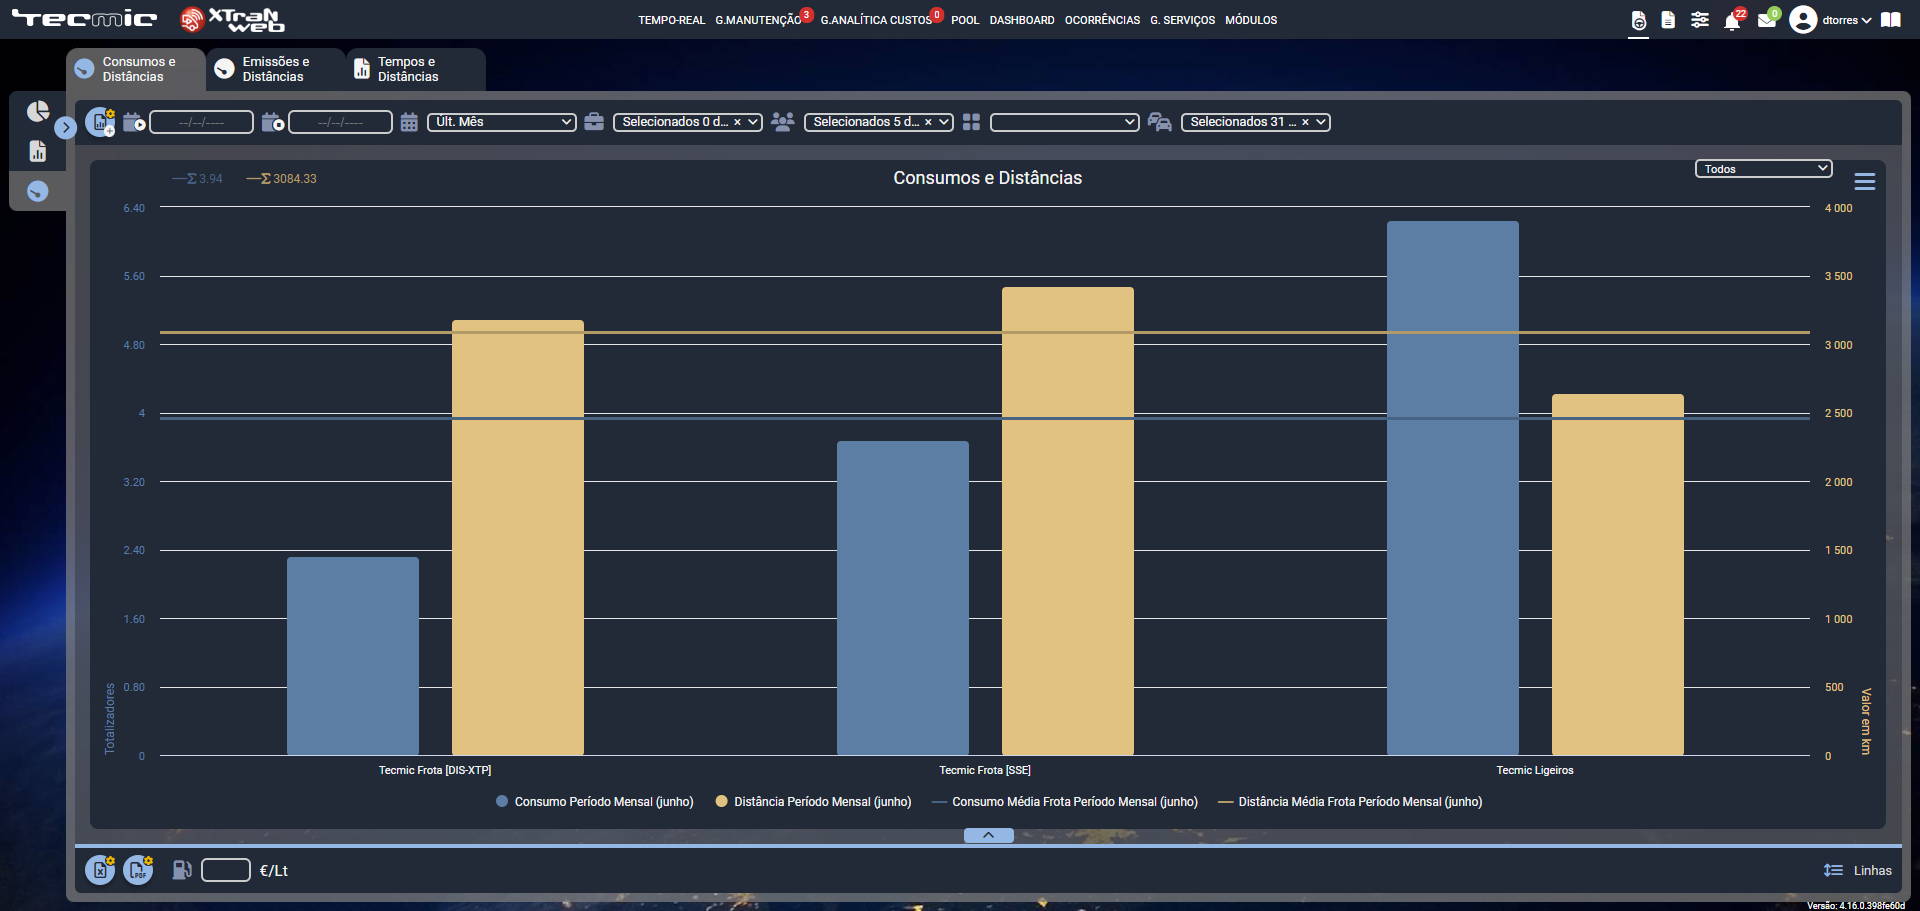The image size is (1920, 911).
Task: Click the end date calendar icon
Action: pyautogui.click(x=273, y=122)
